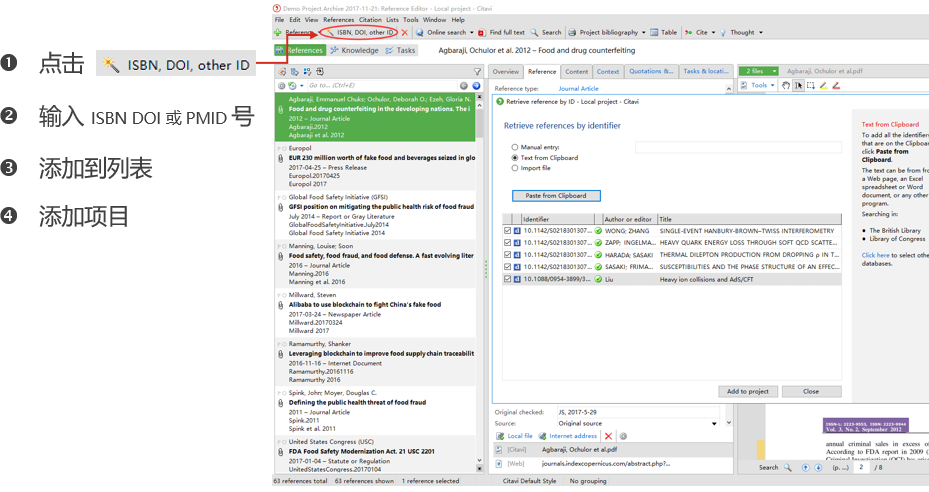Click the Add to project button

pos(748,391)
